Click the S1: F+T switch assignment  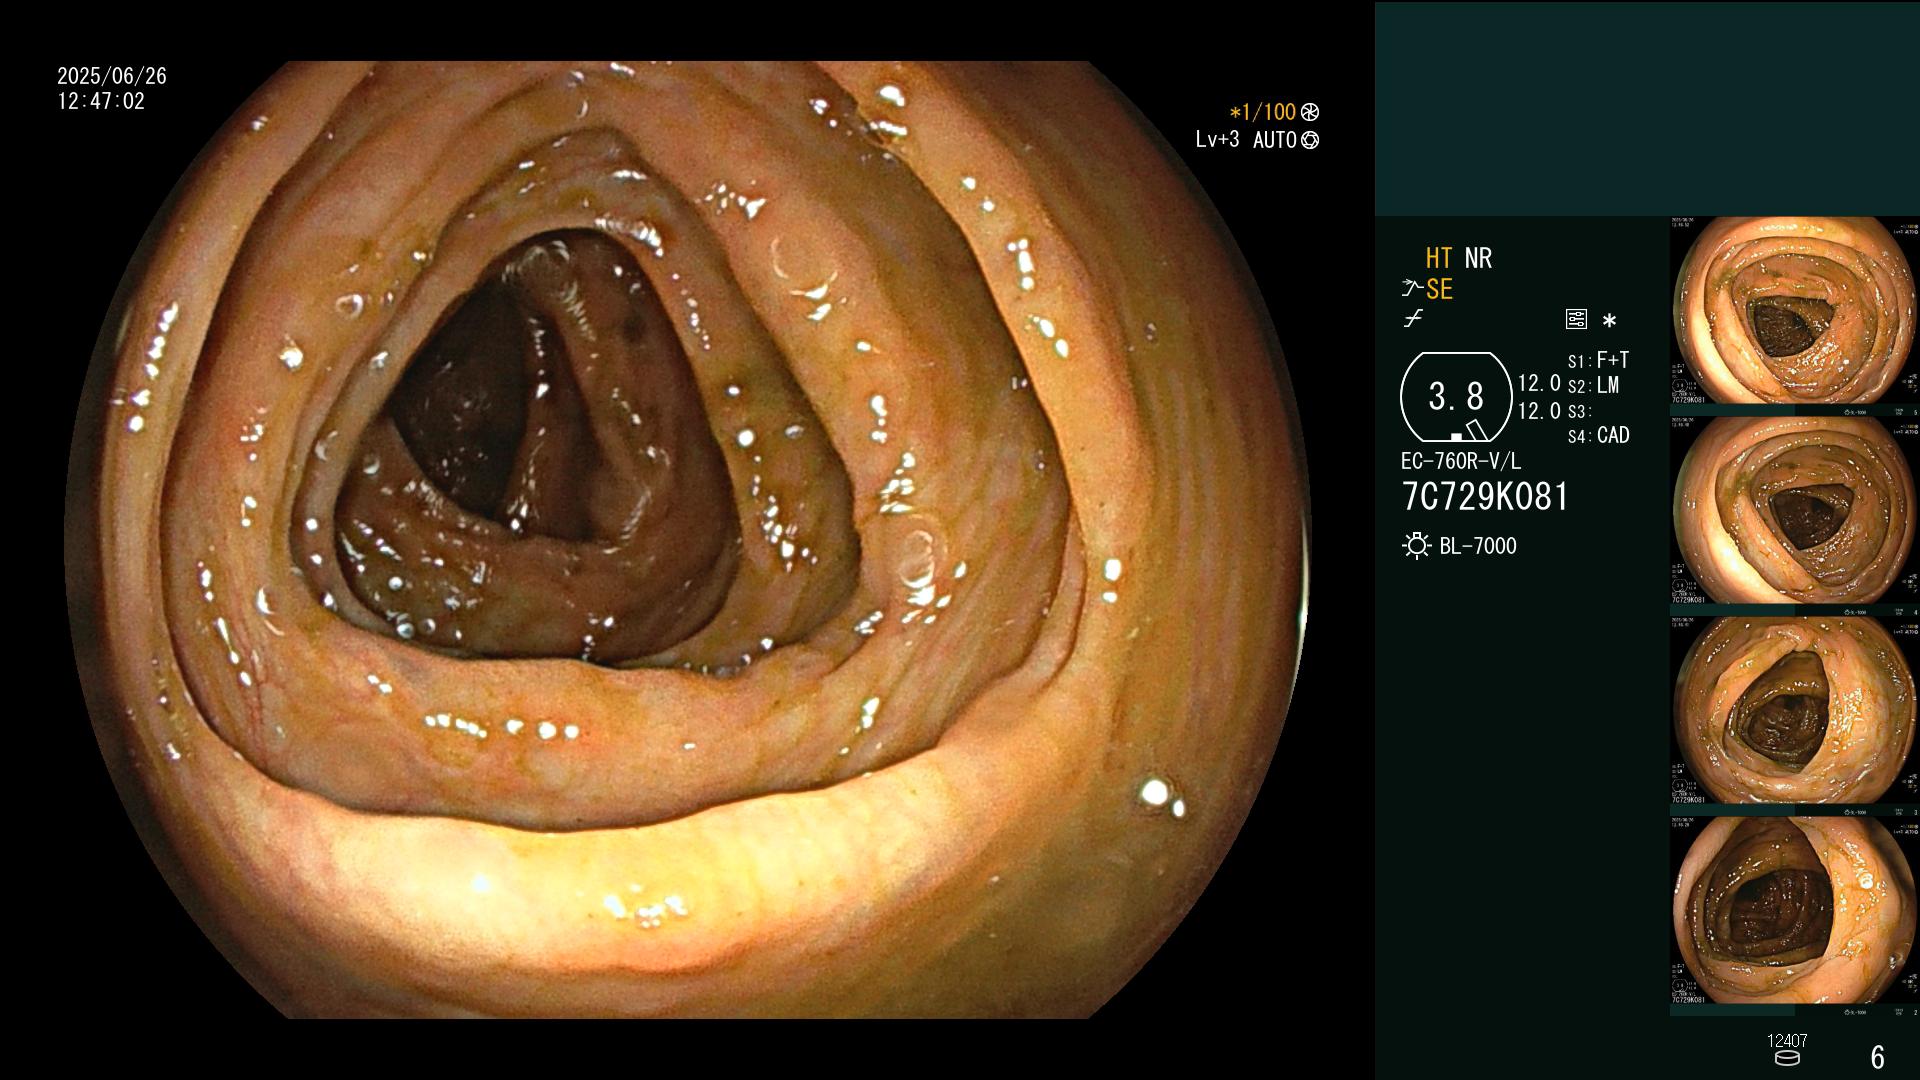pos(1598,361)
